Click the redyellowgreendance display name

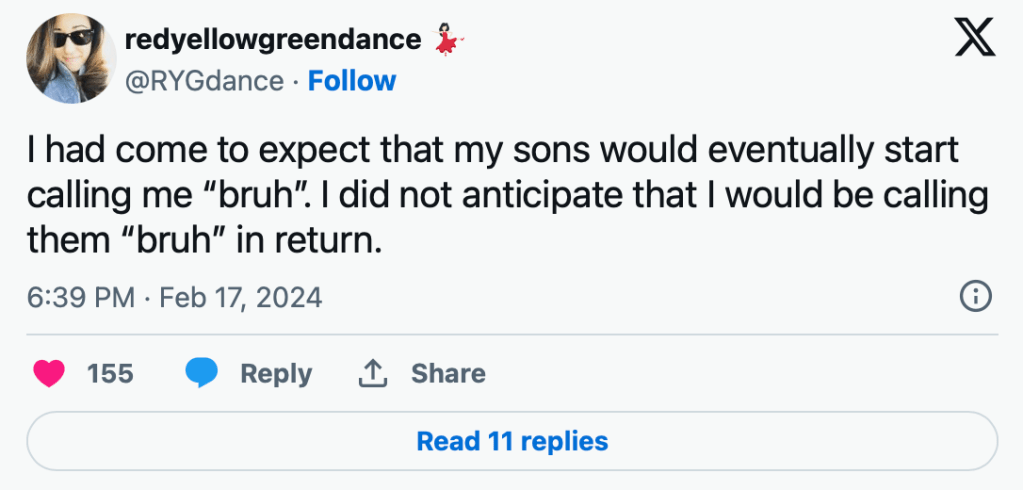point(273,40)
